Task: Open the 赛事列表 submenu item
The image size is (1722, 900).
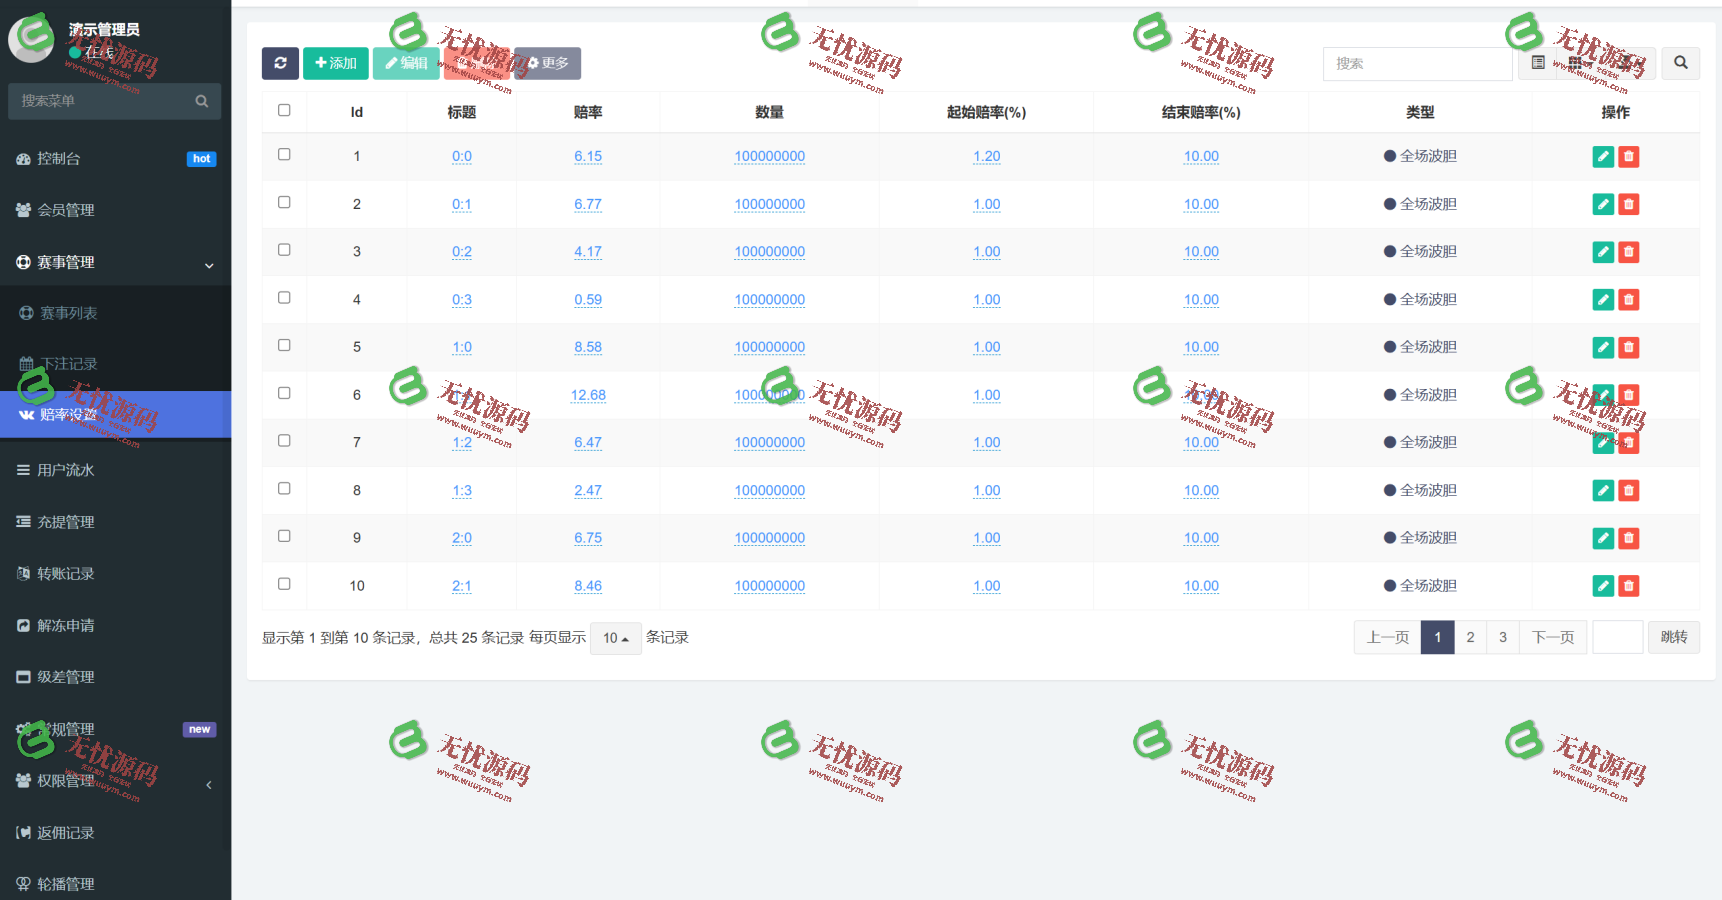Action: click(x=115, y=313)
